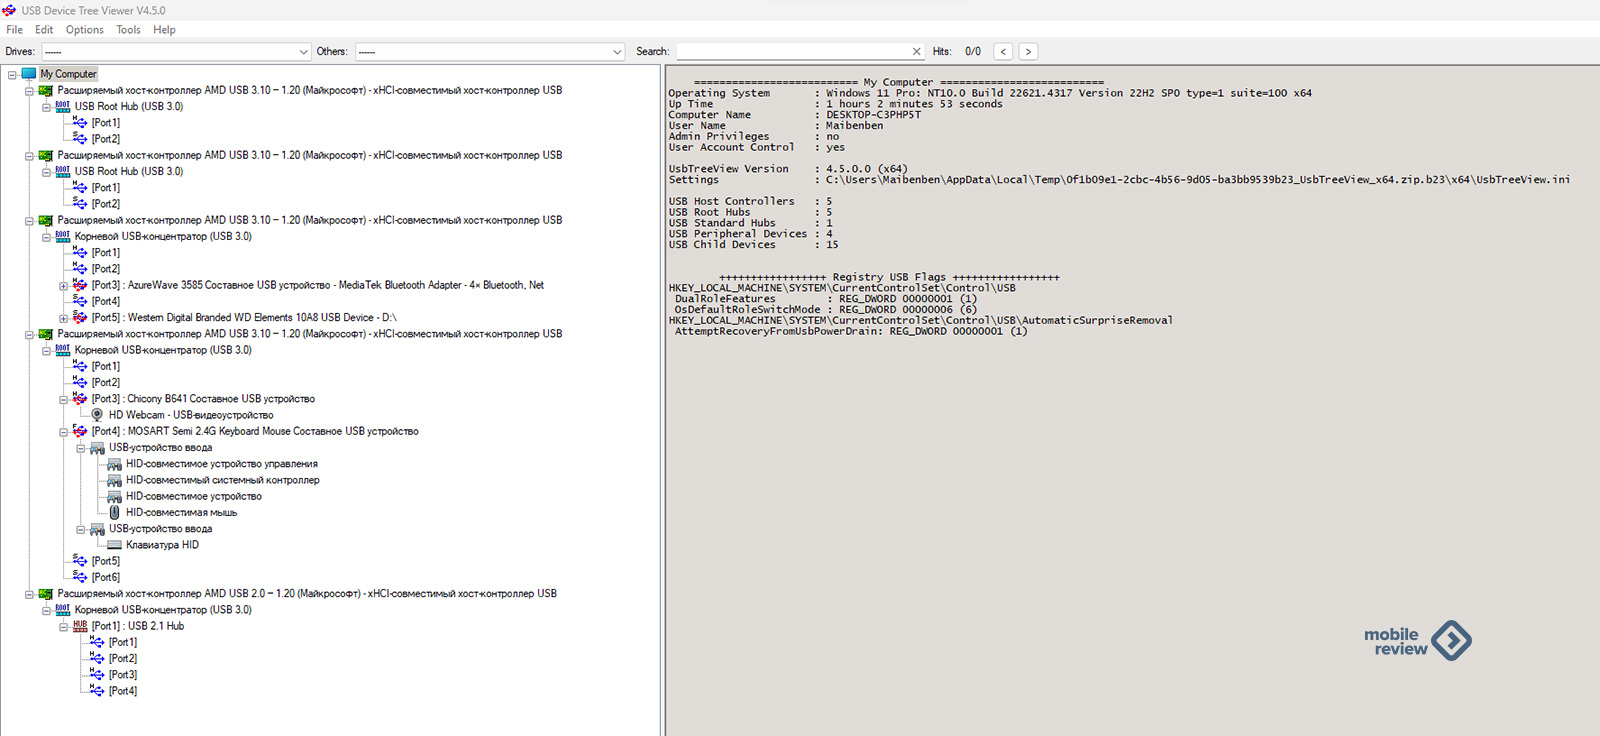Expand the [Port5] Western Digital node
The width and height of the screenshot is (1600, 736).
pyautogui.click(x=63, y=318)
